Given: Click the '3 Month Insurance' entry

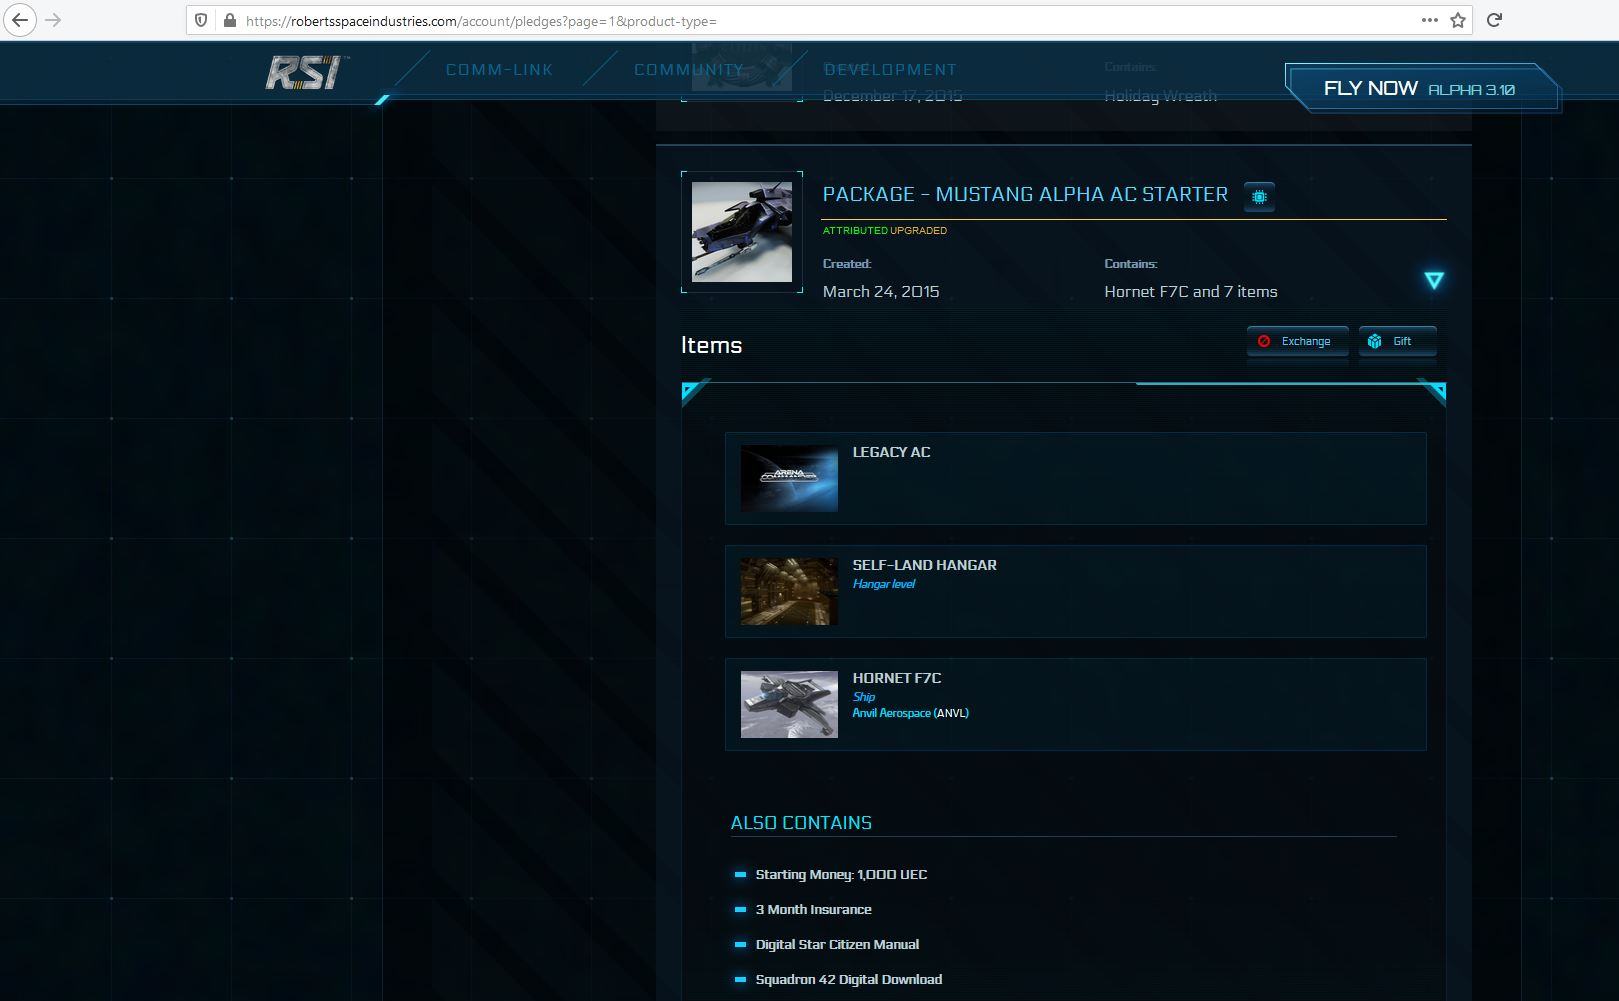Looking at the screenshot, I should click(813, 909).
